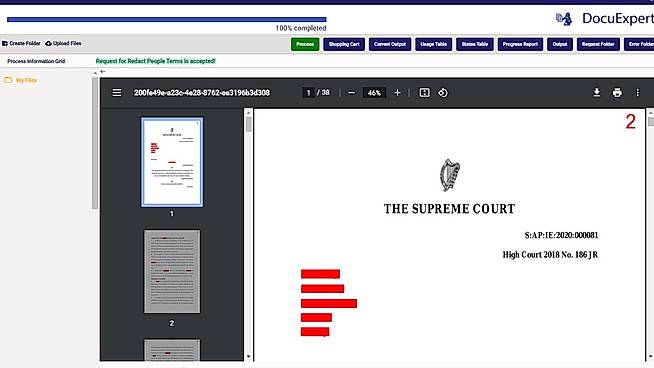Screen dimensions: 654x368
Task: Open the PDF sidebar hamburger menu
Action: coord(117,93)
